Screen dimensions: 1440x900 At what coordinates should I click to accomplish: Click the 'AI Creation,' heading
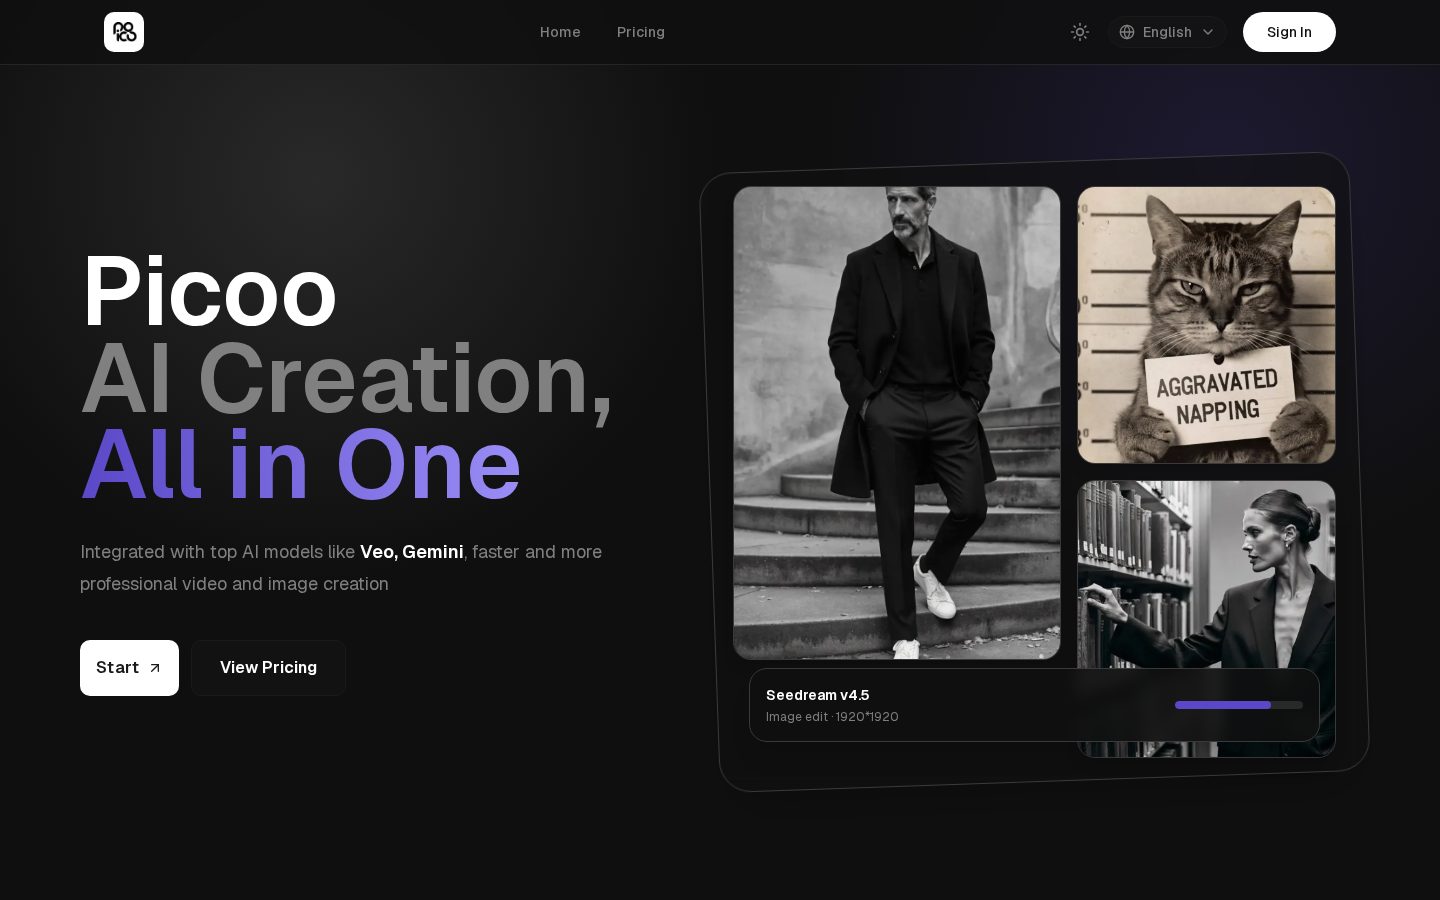coord(346,380)
